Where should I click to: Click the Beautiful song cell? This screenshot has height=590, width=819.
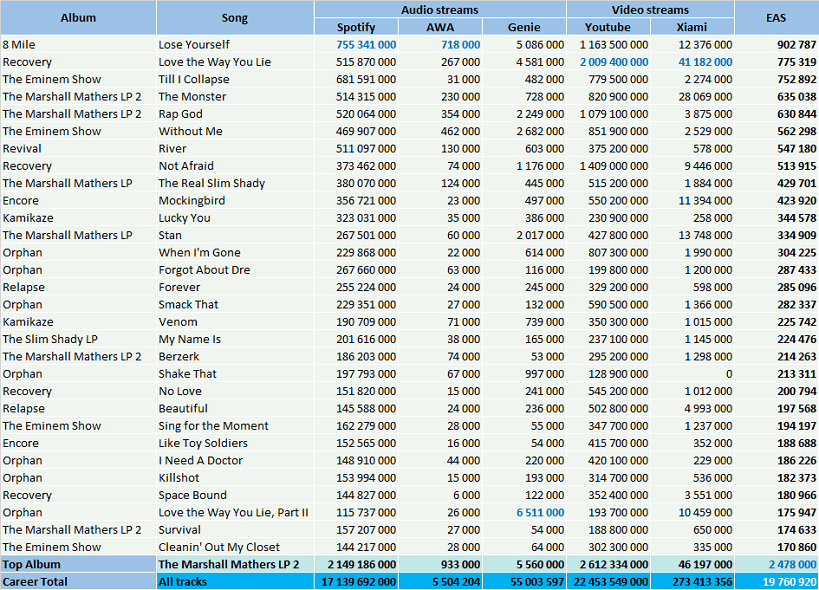click(235, 408)
